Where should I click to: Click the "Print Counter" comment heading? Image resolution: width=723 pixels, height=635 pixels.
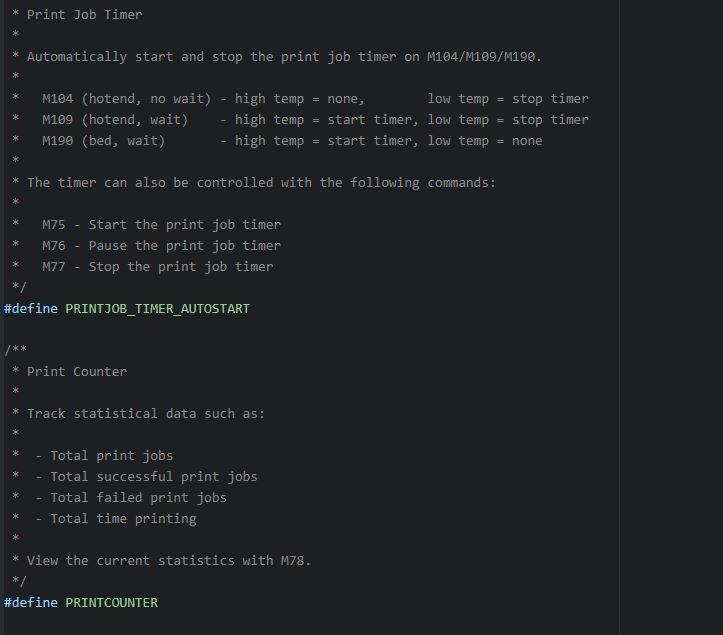77,371
